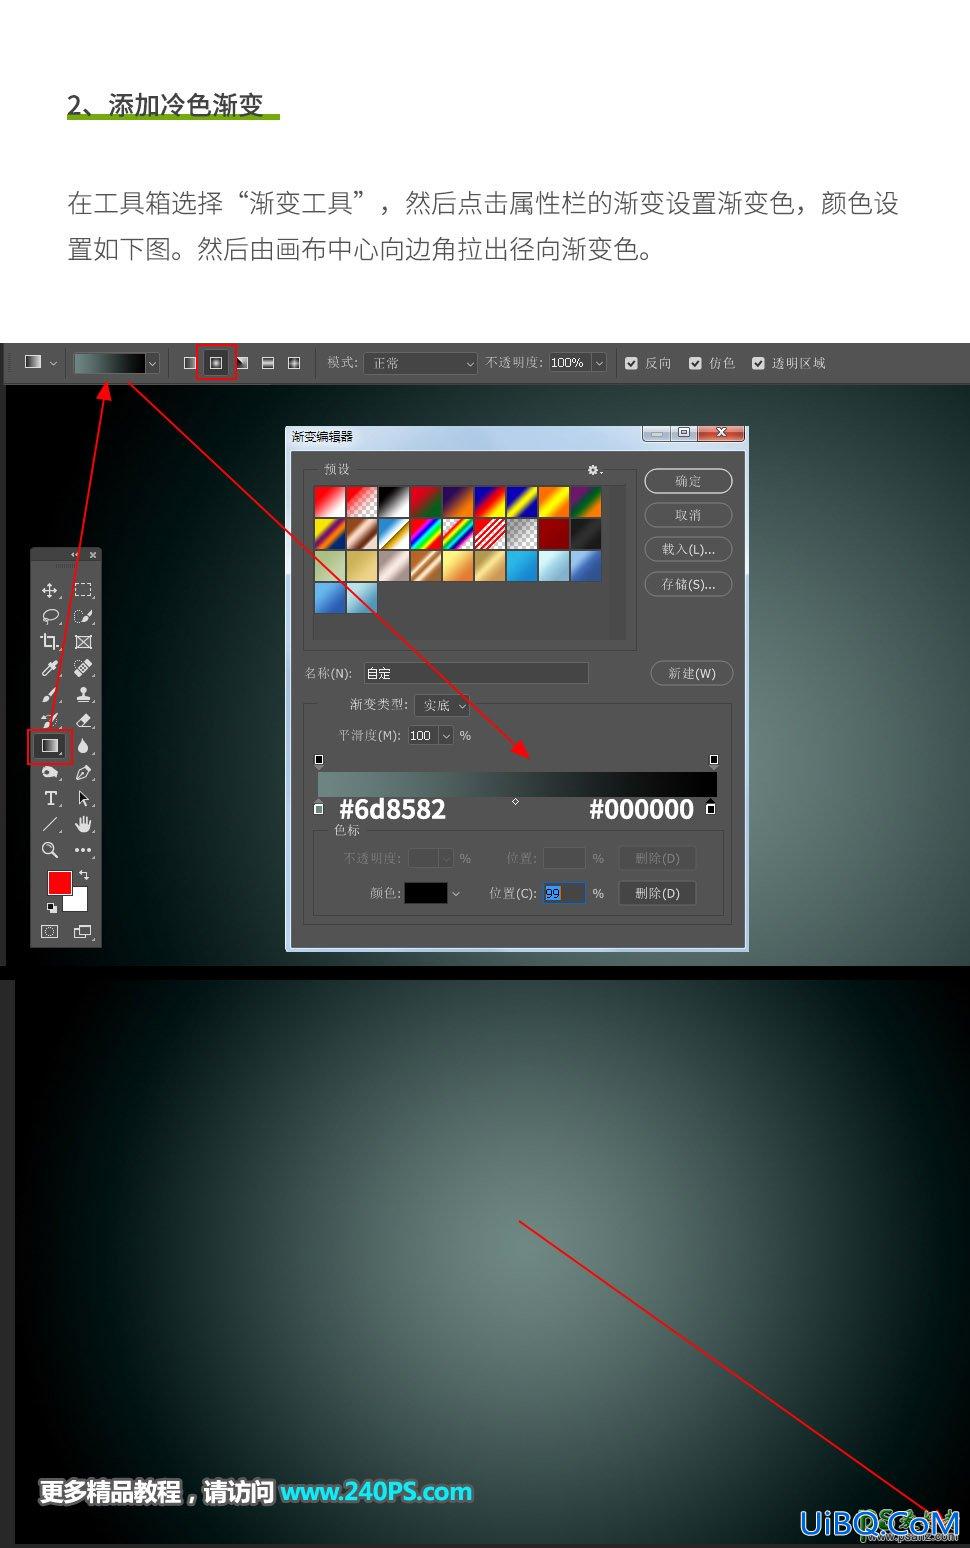The height and width of the screenshot is (1548, 970).
Task: Open the gradient presets gear menu
Action: tap(594, 470)
